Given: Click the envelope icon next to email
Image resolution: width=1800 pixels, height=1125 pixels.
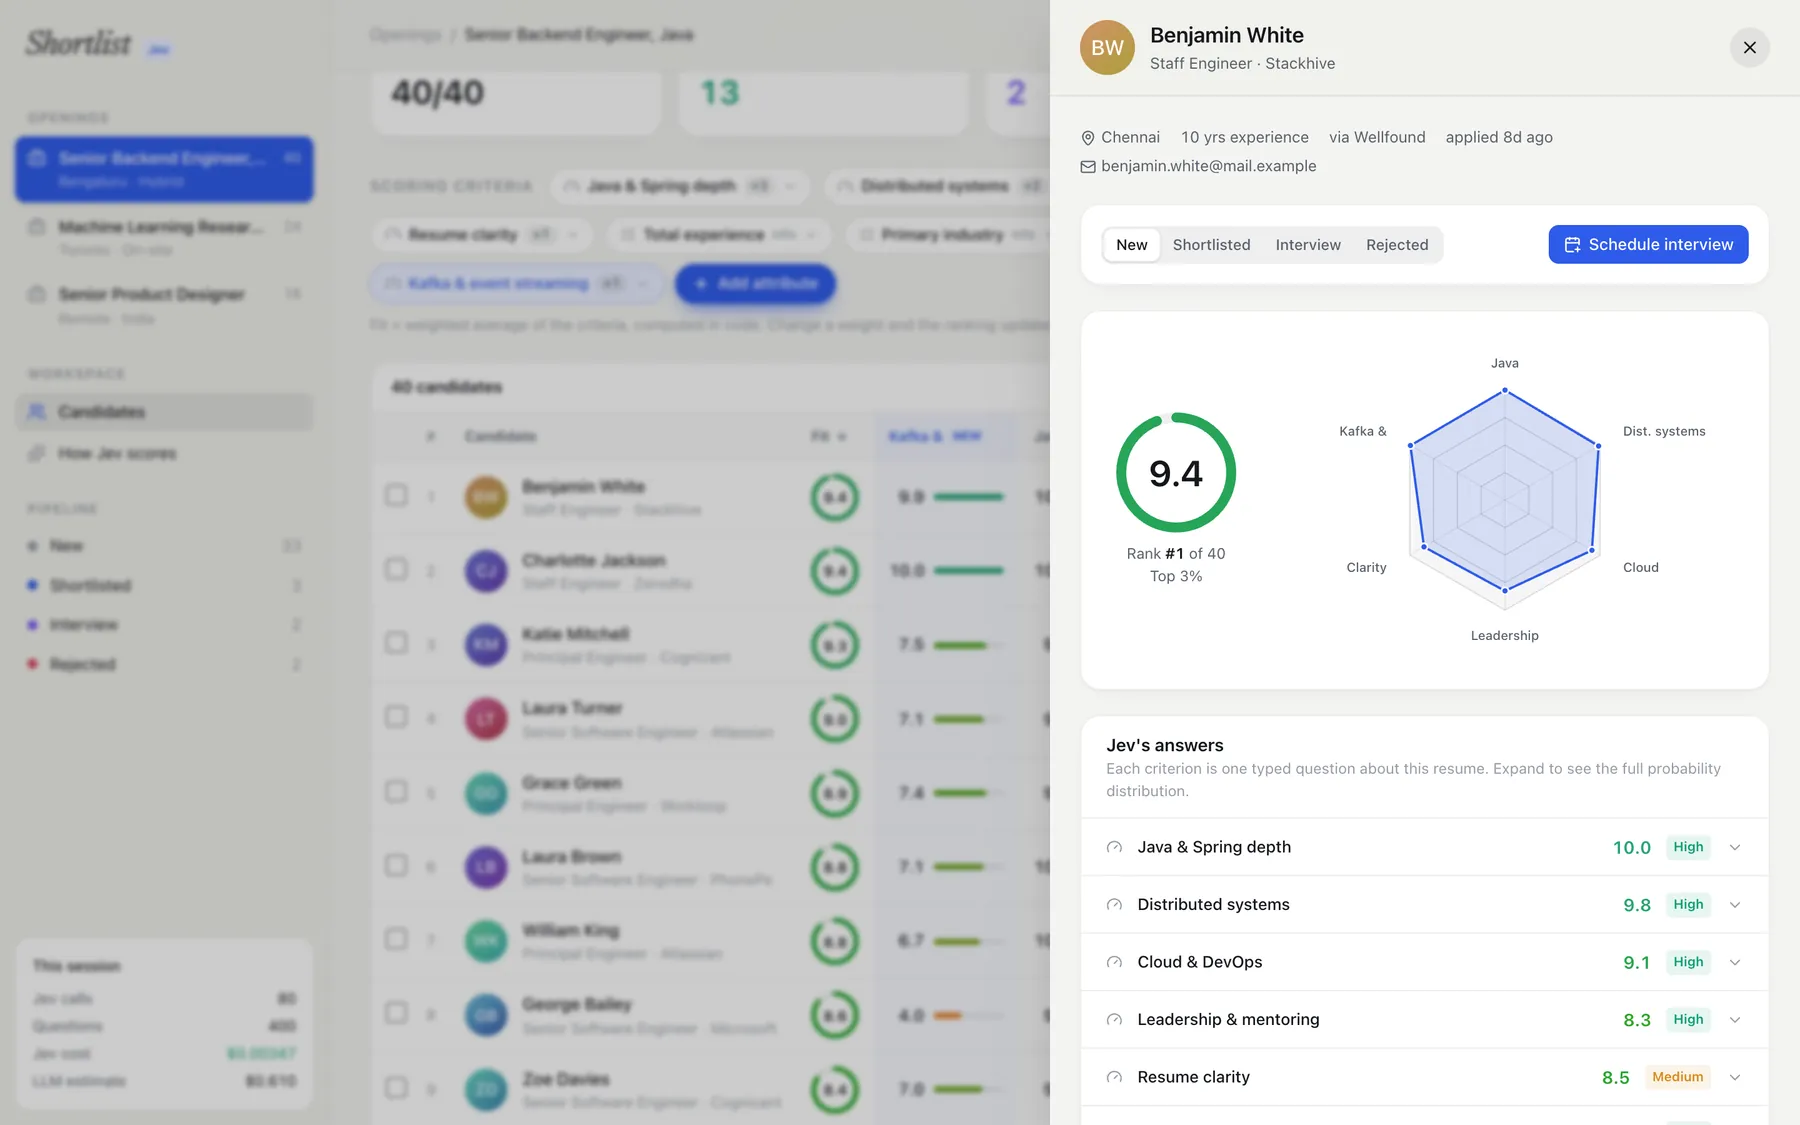Looking at the screenshot, I should [x=1088, y=167].
